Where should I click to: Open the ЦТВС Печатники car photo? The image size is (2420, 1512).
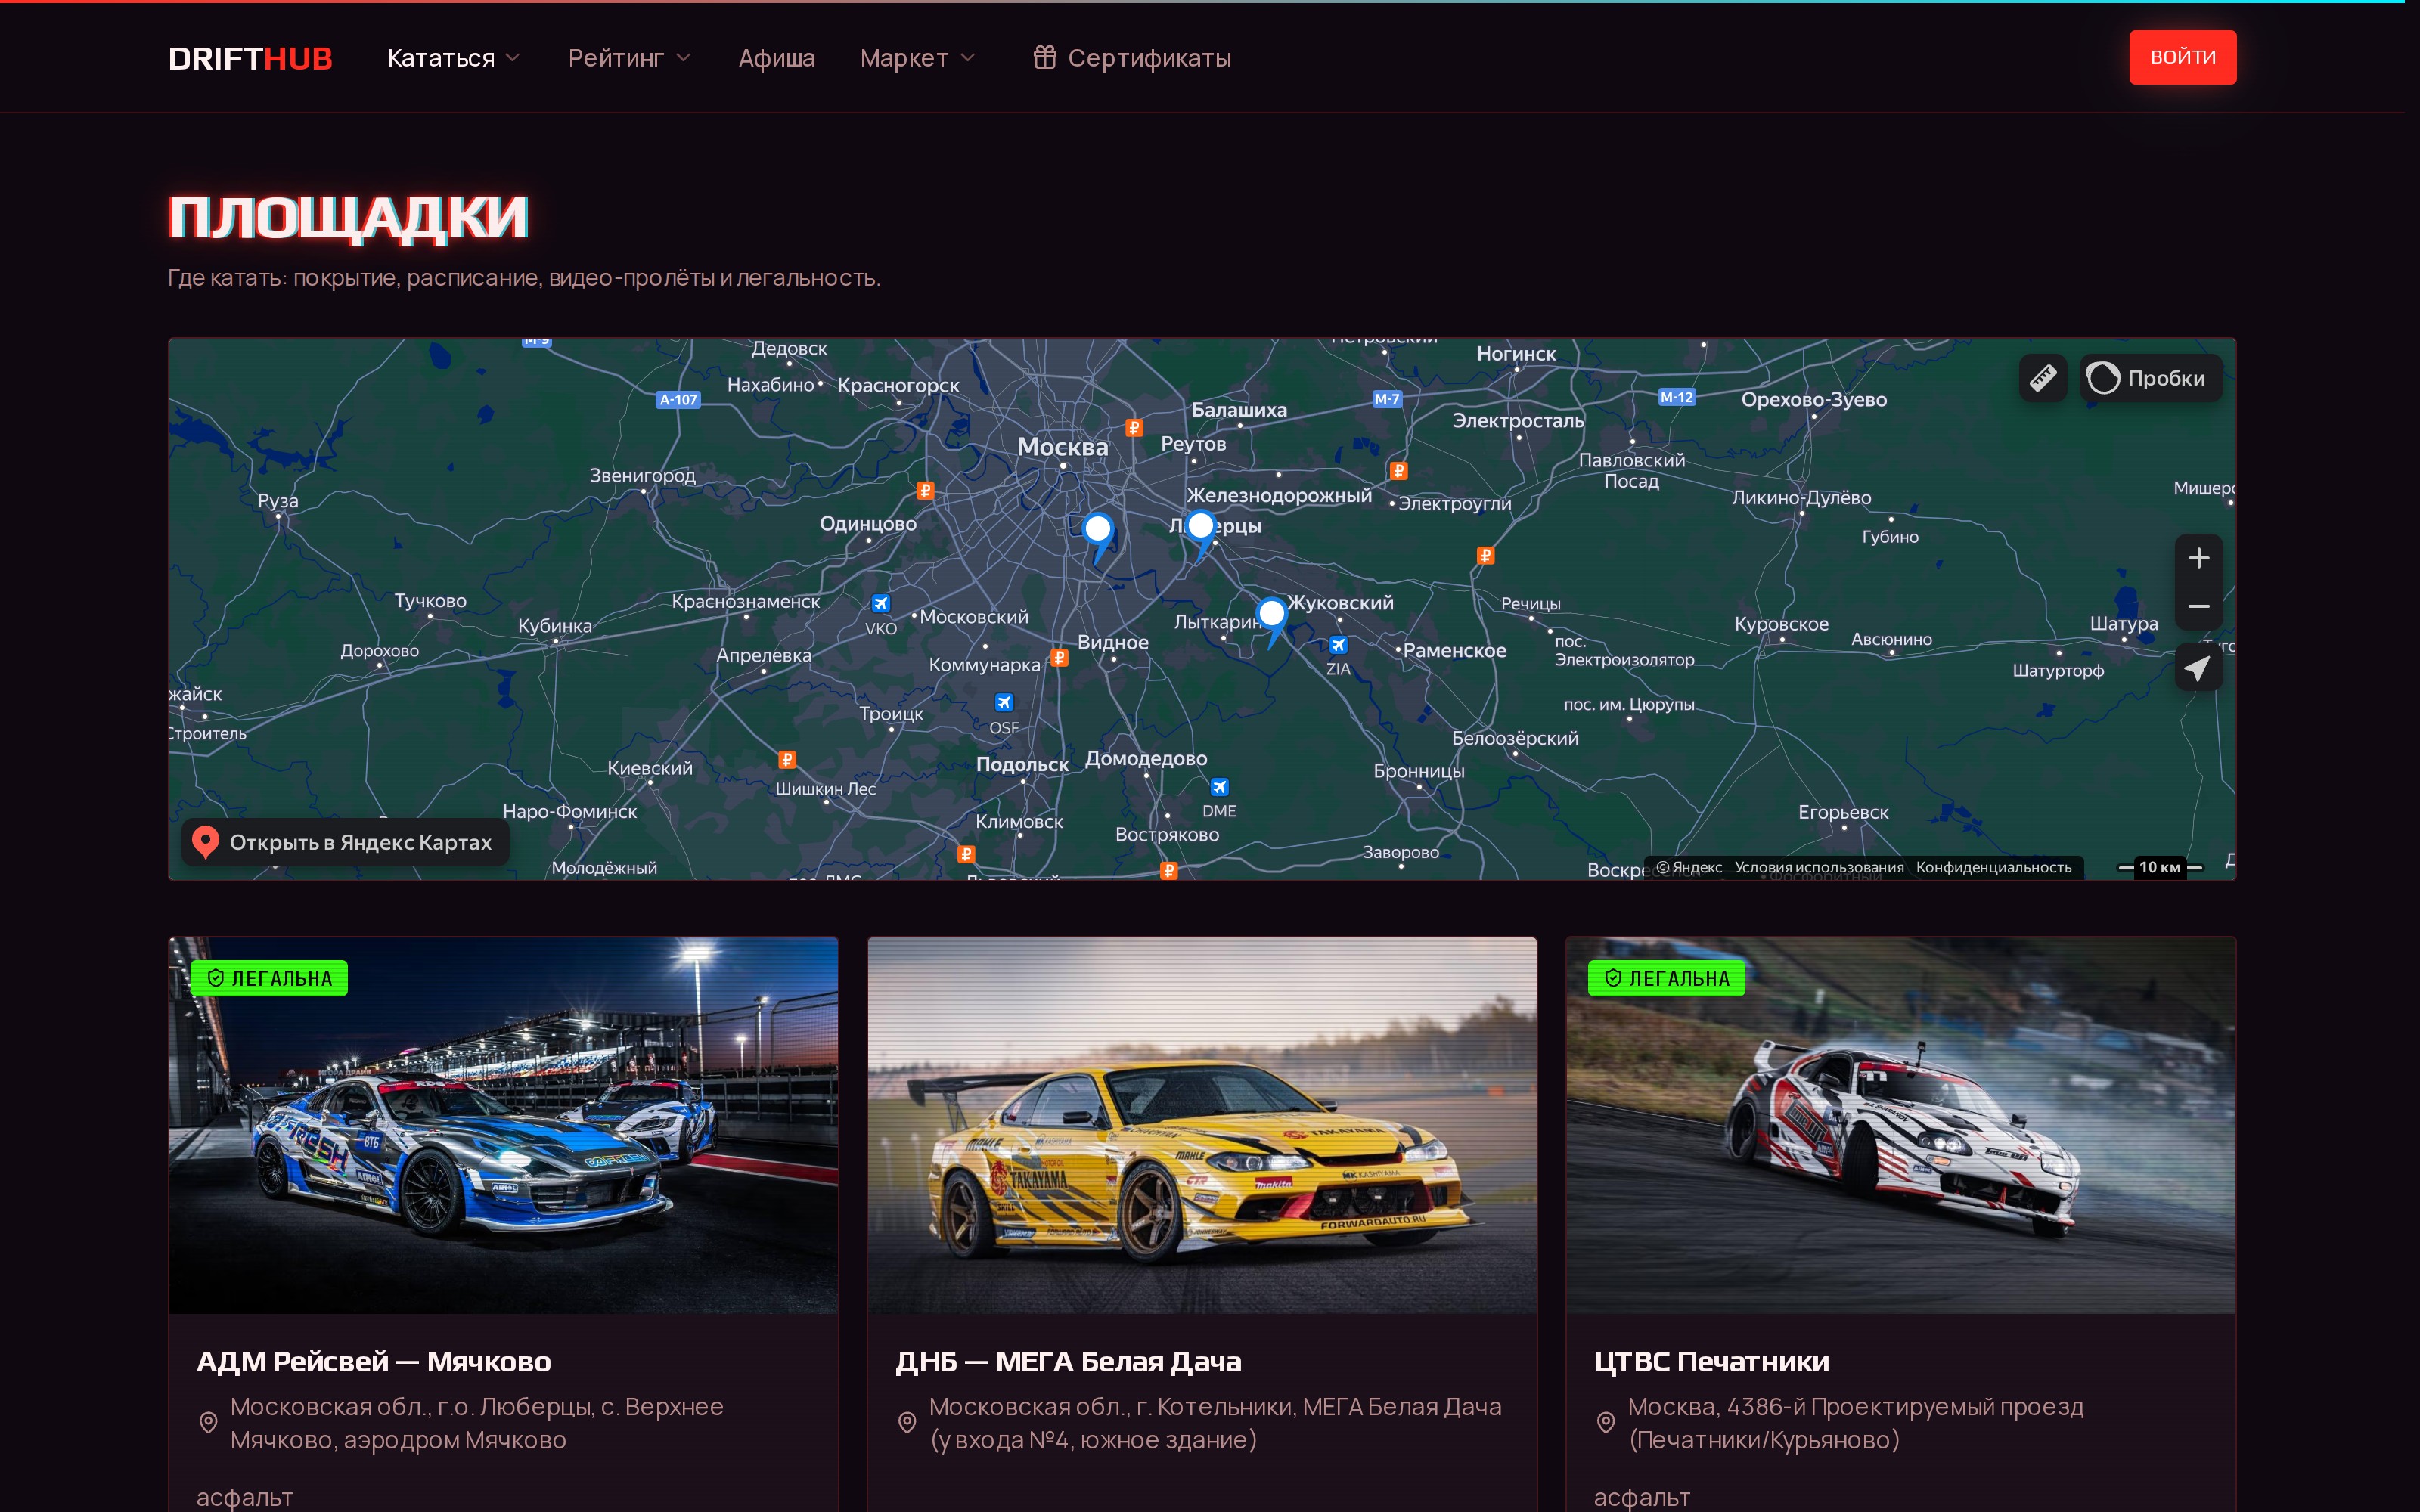(x=1900, y=1125)
